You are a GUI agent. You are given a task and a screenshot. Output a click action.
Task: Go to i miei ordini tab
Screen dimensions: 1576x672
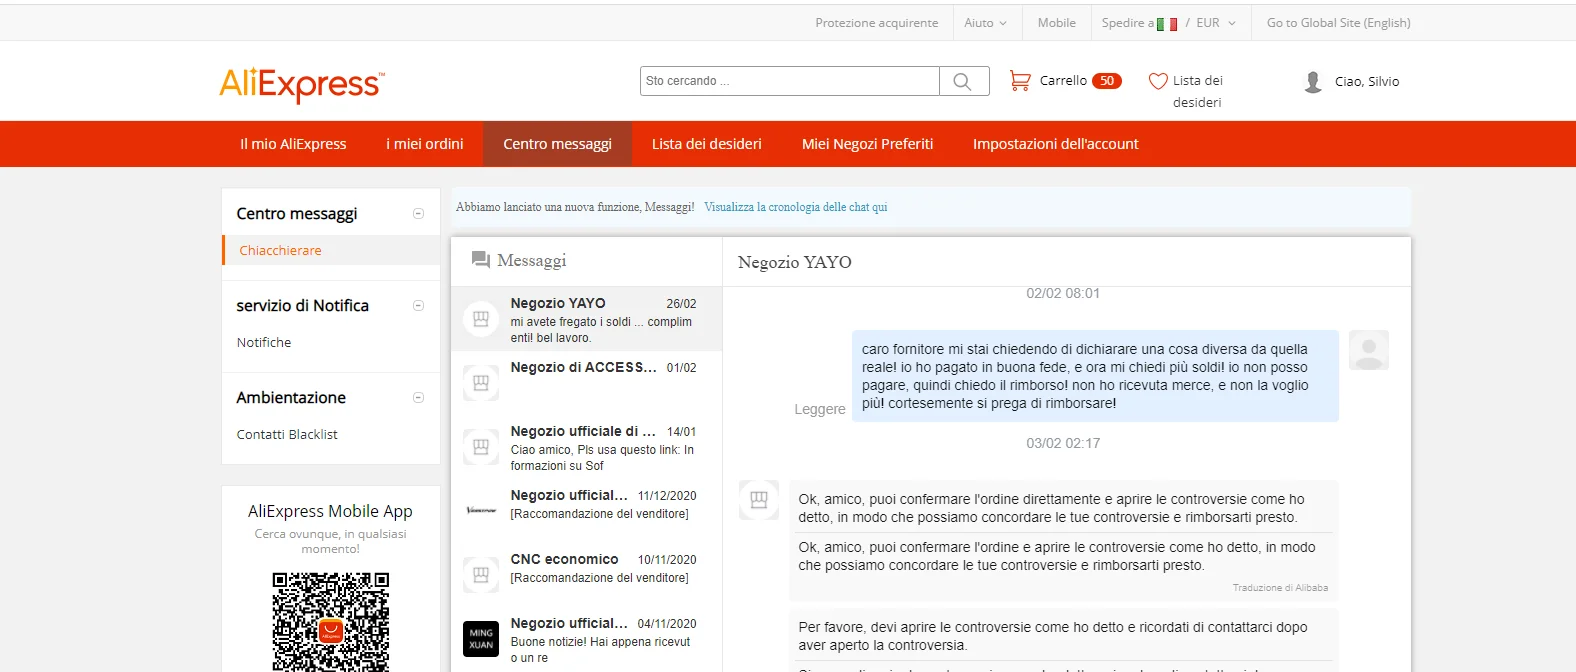point(425,144)
